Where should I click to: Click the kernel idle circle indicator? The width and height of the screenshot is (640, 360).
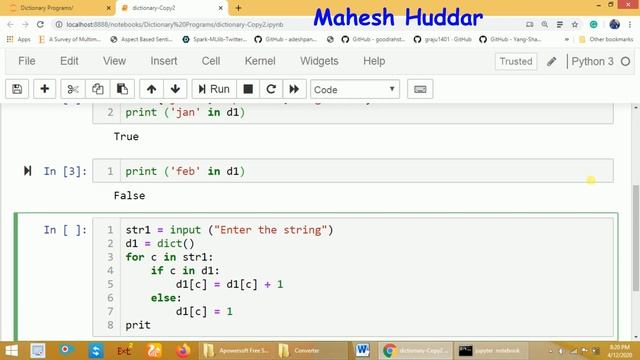625,62
